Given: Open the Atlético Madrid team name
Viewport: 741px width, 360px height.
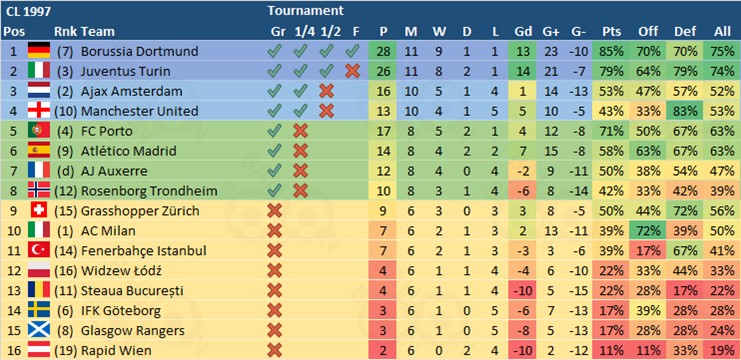Looking at the screenshot, I should tap(129, 151).
